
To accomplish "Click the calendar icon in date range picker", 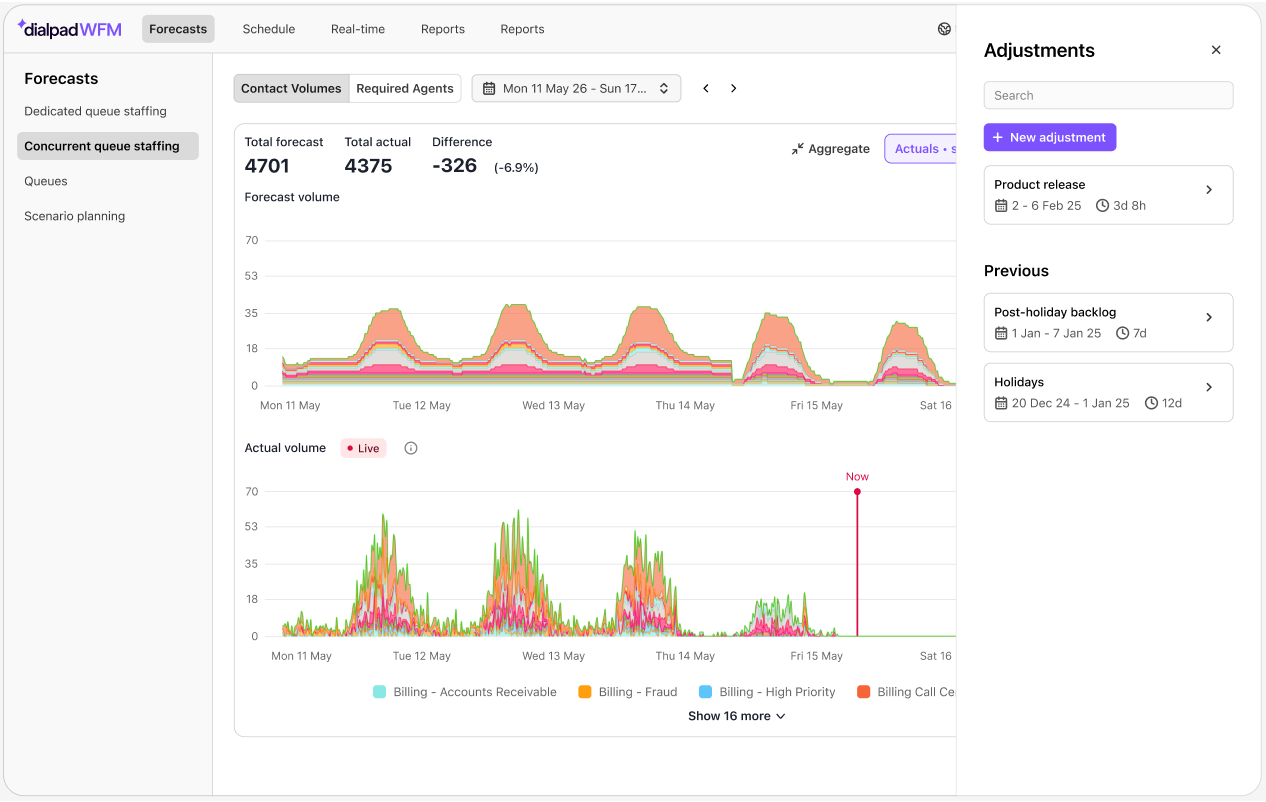I will pos(489,88).
